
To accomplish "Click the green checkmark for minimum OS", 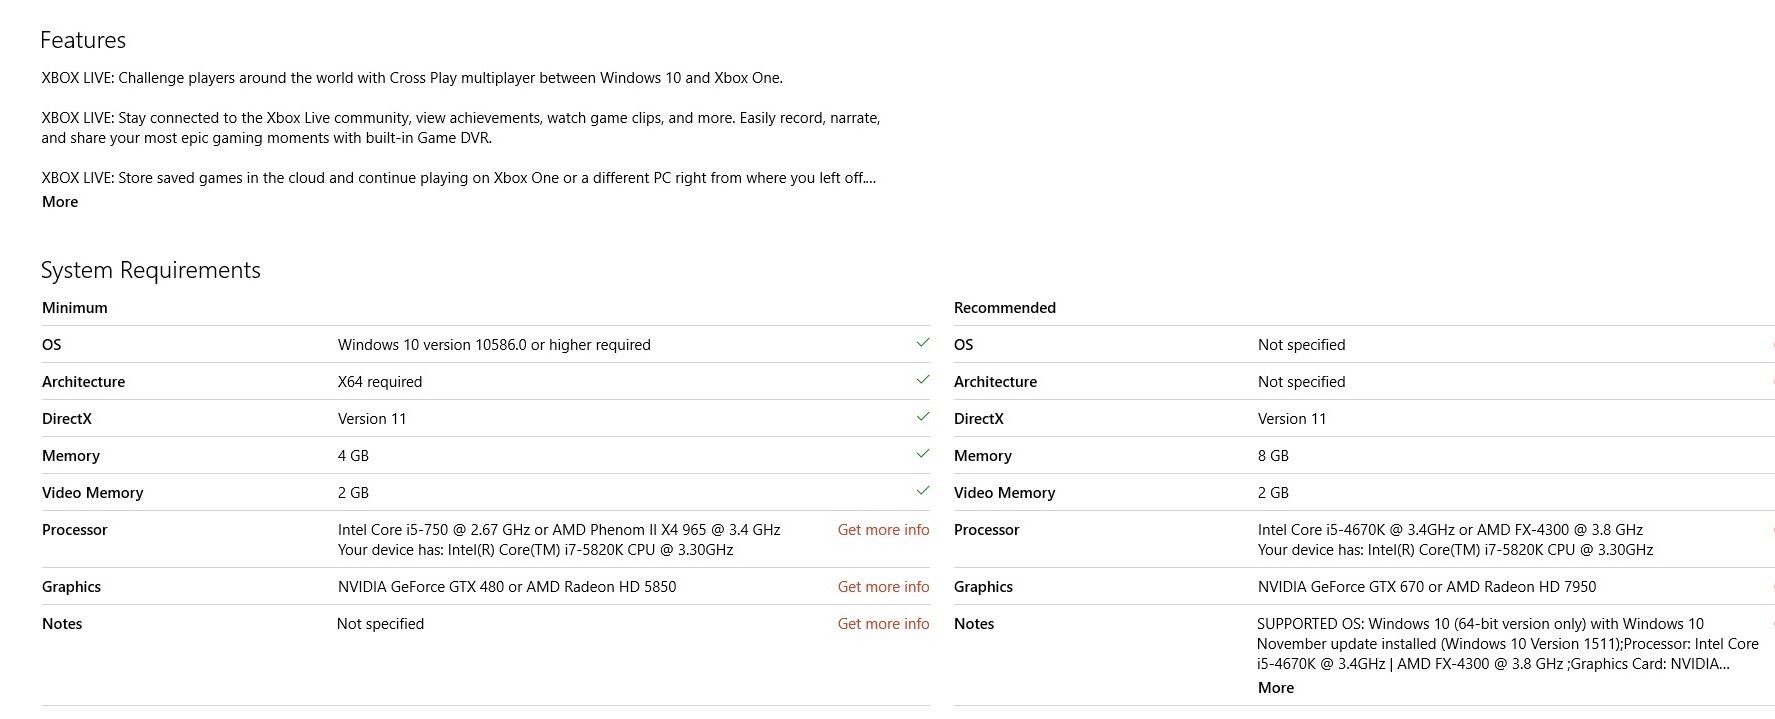I will coord(922,343).
